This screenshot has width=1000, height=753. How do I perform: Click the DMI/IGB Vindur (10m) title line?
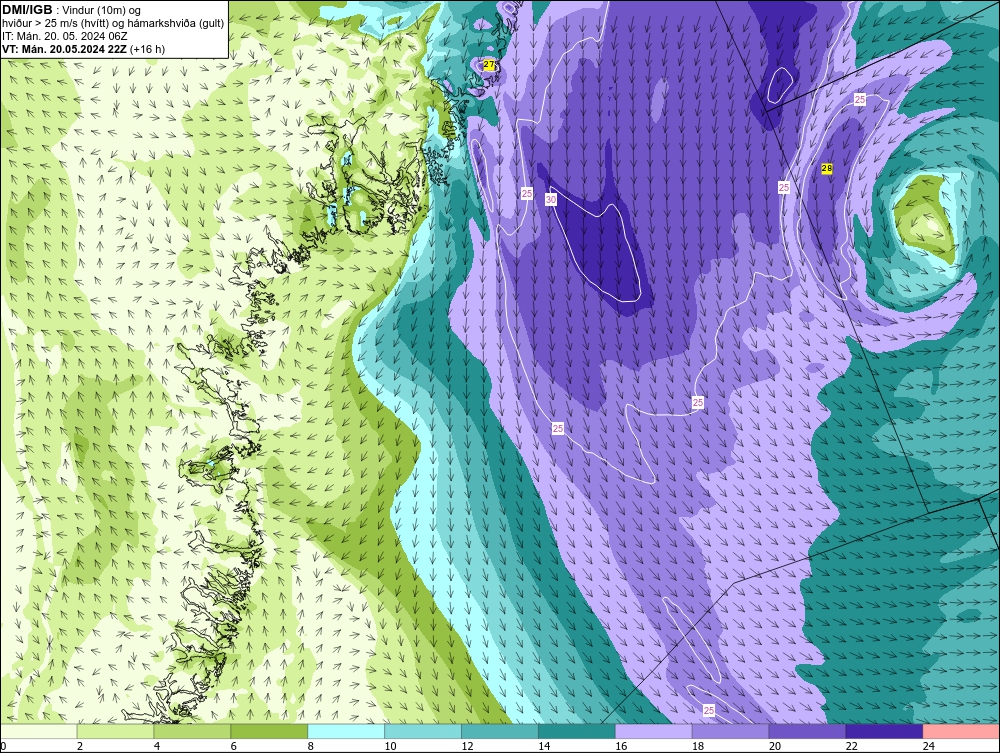point(71,10)
